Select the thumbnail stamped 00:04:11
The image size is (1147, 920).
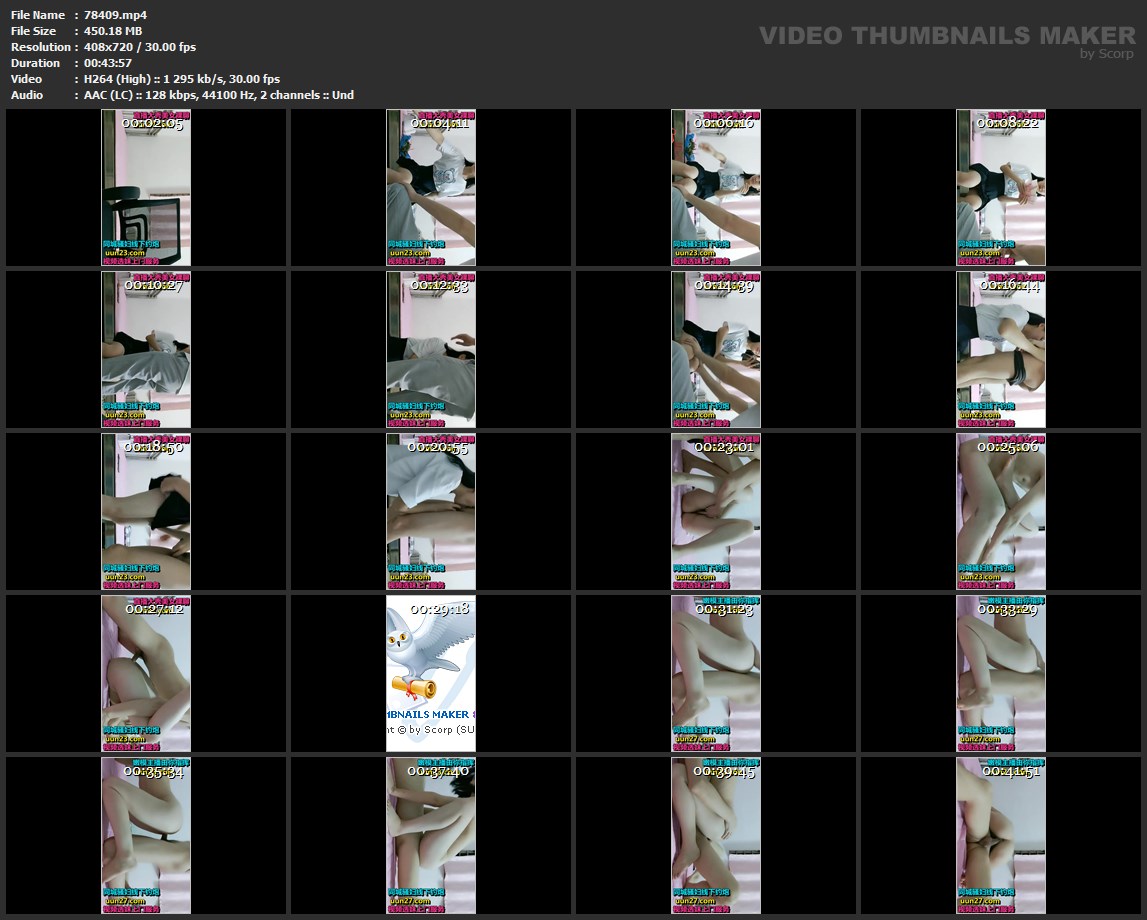pyautogui.click(x=431, y=187)
